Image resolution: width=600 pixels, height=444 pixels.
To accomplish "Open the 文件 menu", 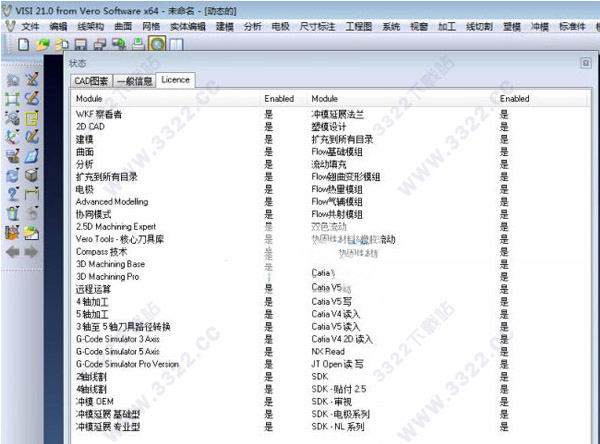I will (x=30, y=26).
